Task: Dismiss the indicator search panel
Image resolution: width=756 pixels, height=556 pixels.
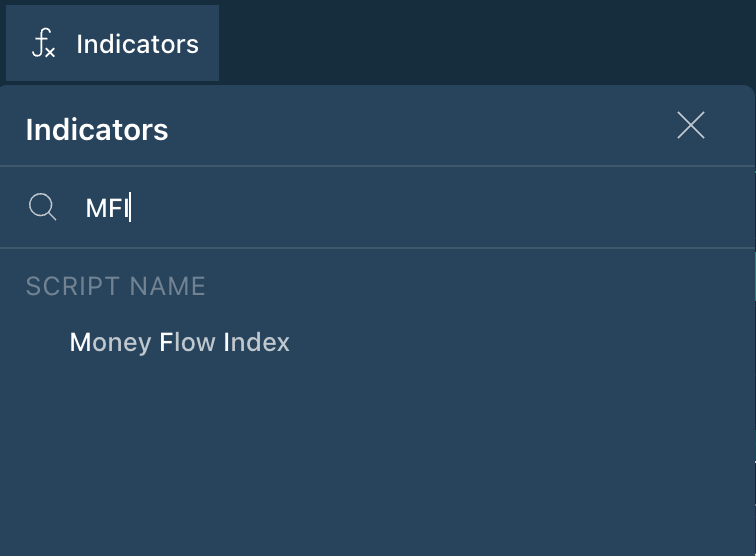Action: point(691,126)
